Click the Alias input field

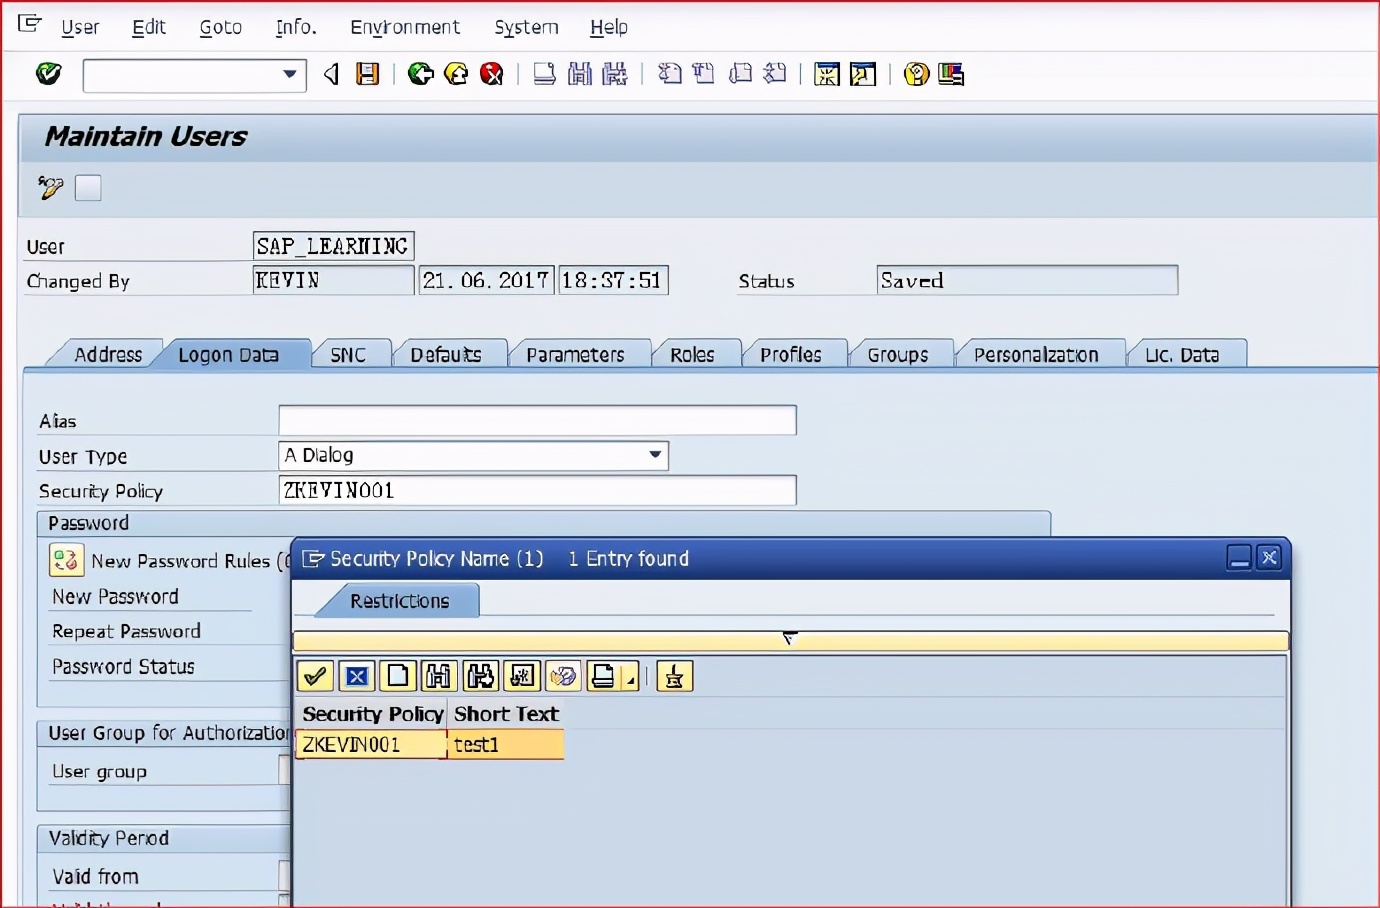537,420
